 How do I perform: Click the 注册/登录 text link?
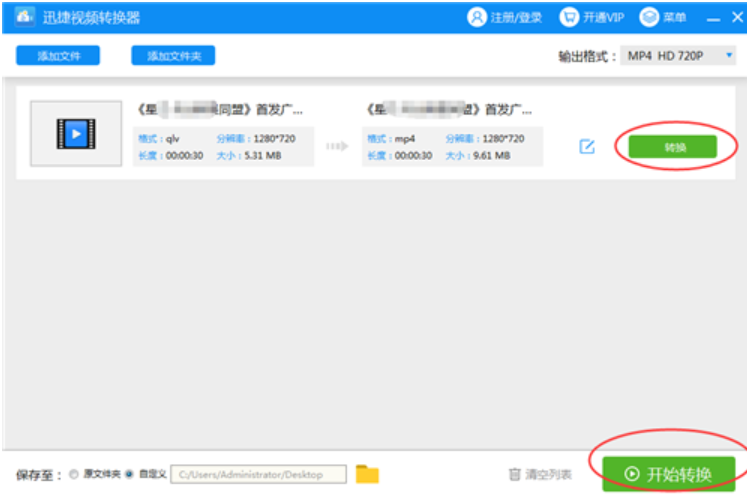coord(514,18)
